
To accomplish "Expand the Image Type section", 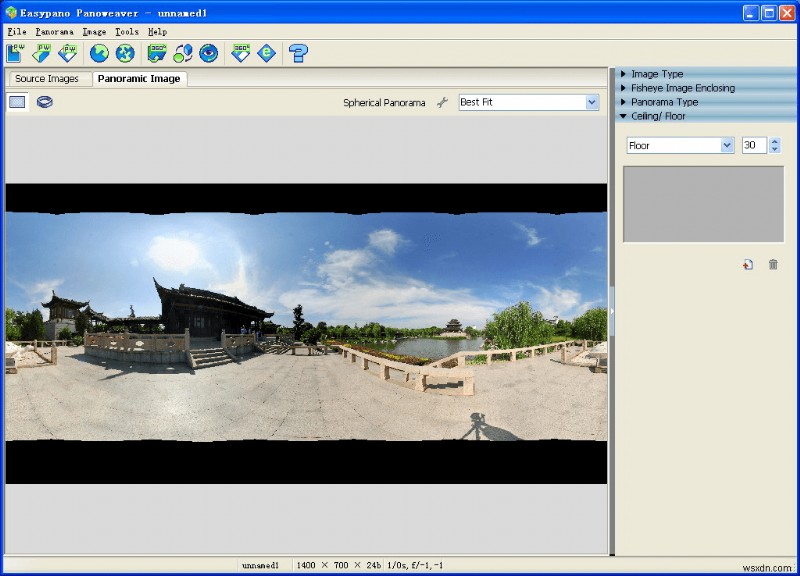I will pos(655,73).
